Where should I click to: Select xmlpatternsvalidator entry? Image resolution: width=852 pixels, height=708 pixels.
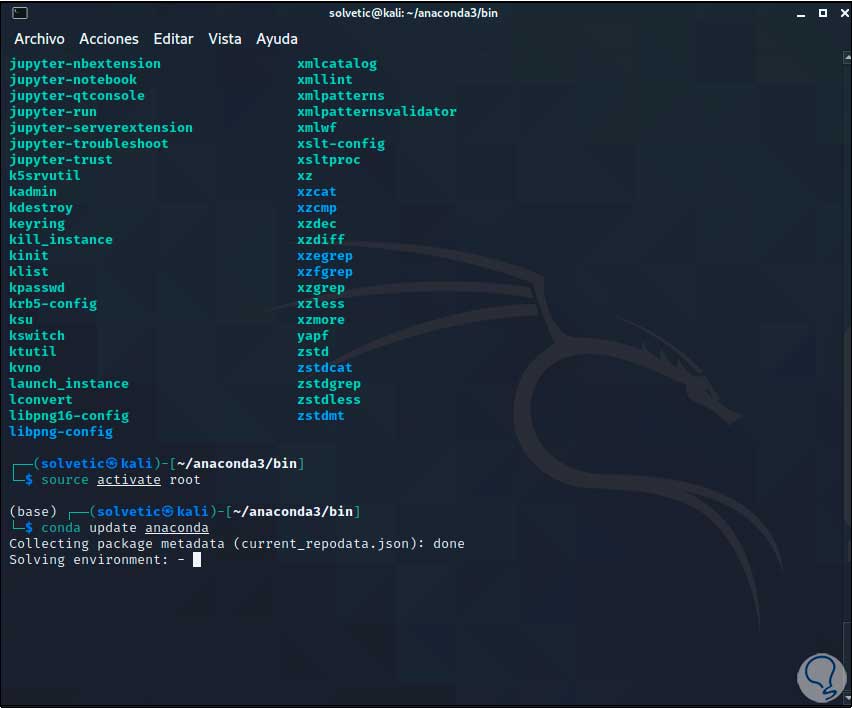point(377,112)
